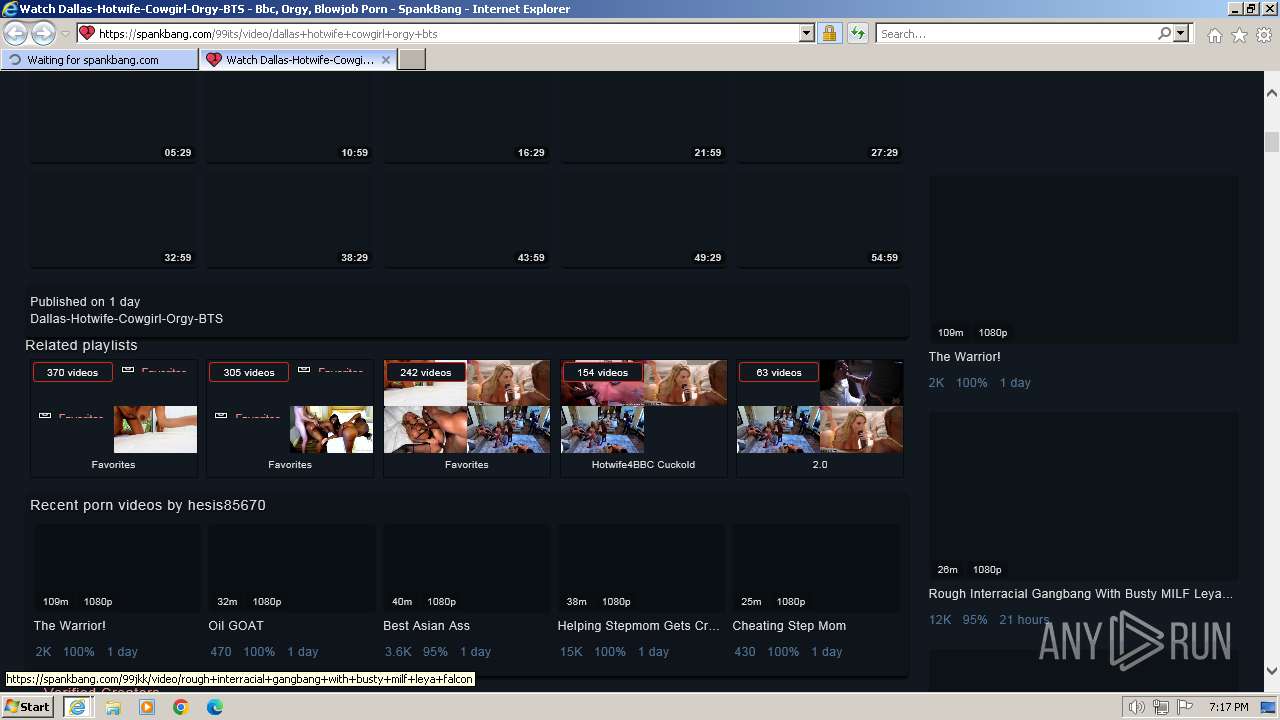The height and width of the screenshot is (720, 1280).
Task: Jump to the 05:29 timeline thumbnail
Action: click(113, 118)
